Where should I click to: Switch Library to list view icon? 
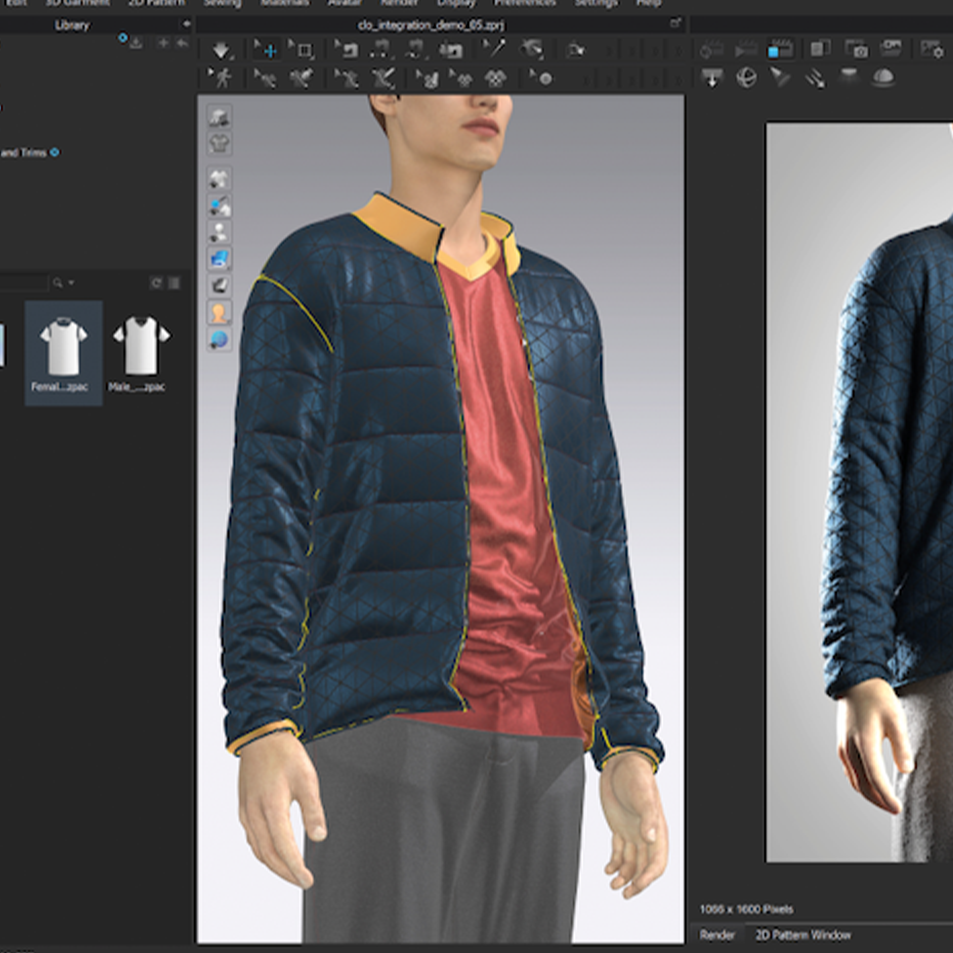(x=174, y=283)
